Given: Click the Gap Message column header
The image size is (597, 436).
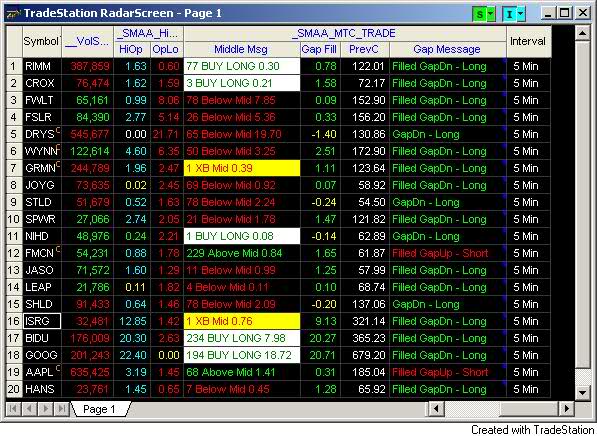Looking at the screenshot, I should [448, 50].
